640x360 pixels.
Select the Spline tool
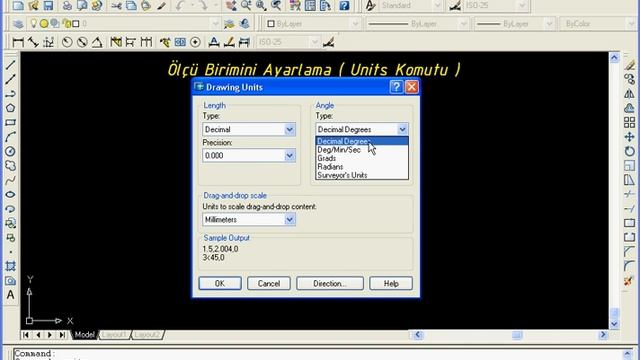point(11,180)
